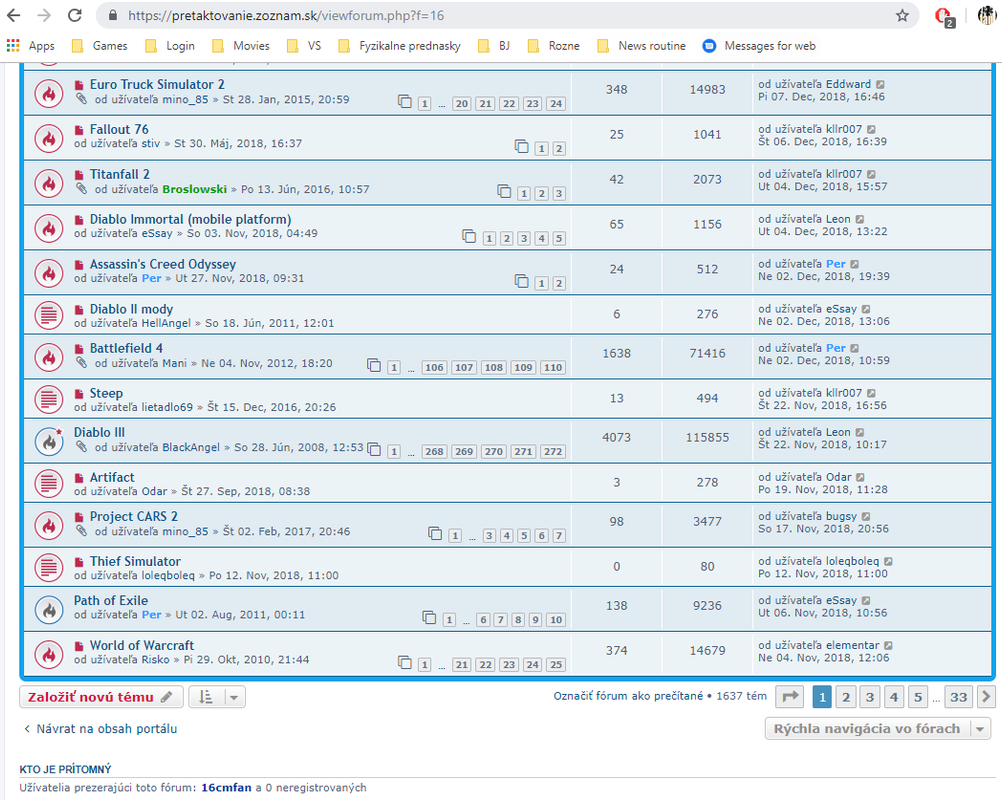Click the pages icon in Fallout 76 row
Screen dimensions: 1002x800
tap(521, 147)
